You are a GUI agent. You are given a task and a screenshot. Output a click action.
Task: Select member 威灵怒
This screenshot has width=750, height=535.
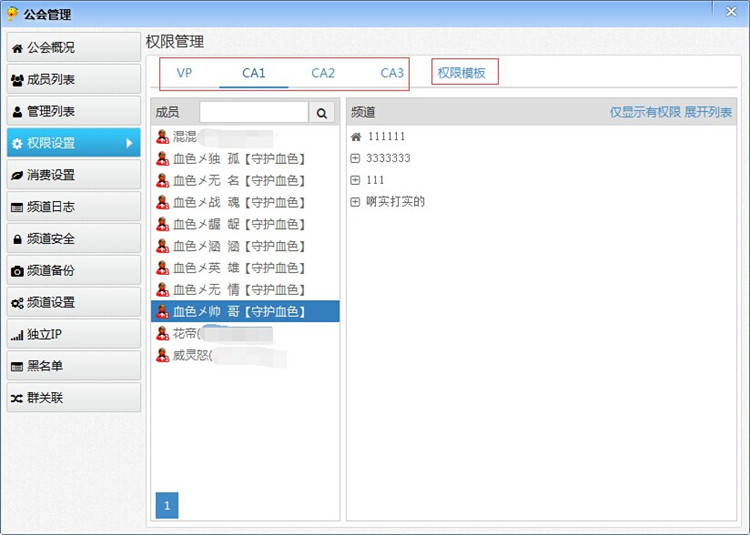pos(245,355)
